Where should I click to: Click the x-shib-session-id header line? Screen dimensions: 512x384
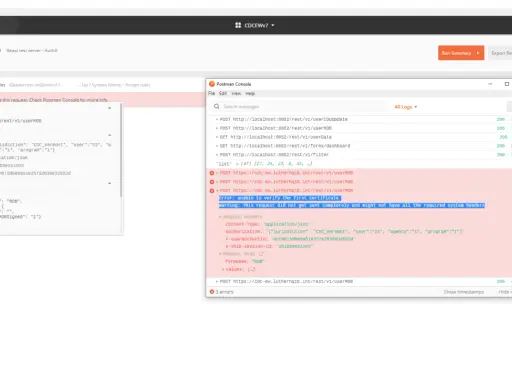tap(269, 246)
